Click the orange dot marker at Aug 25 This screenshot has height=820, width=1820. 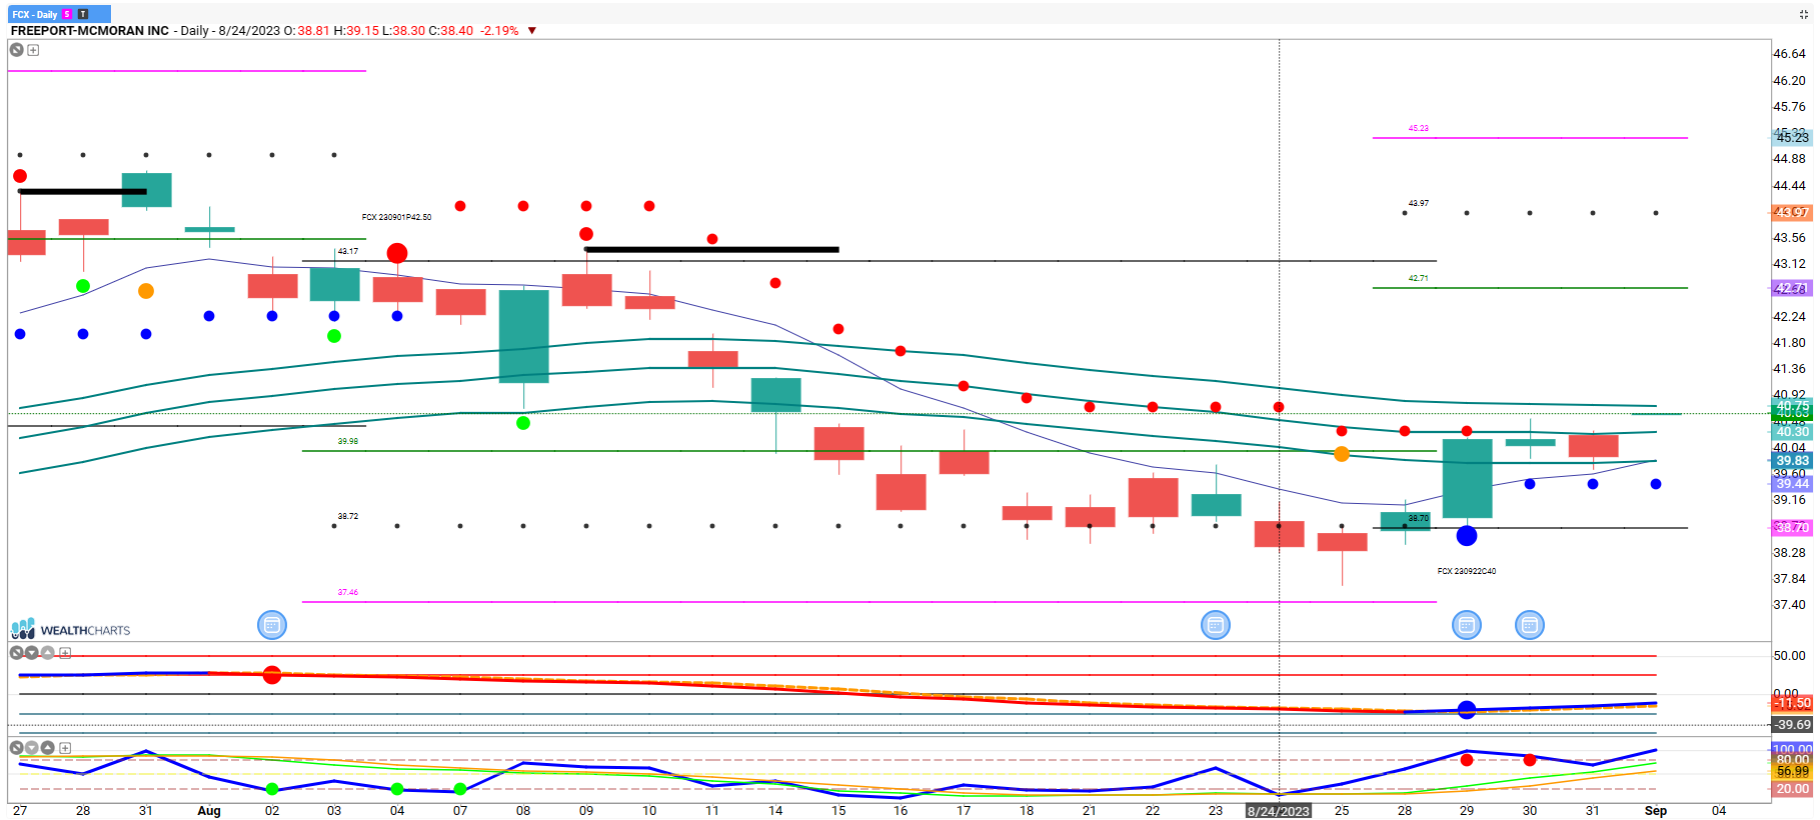(1341, 454)
